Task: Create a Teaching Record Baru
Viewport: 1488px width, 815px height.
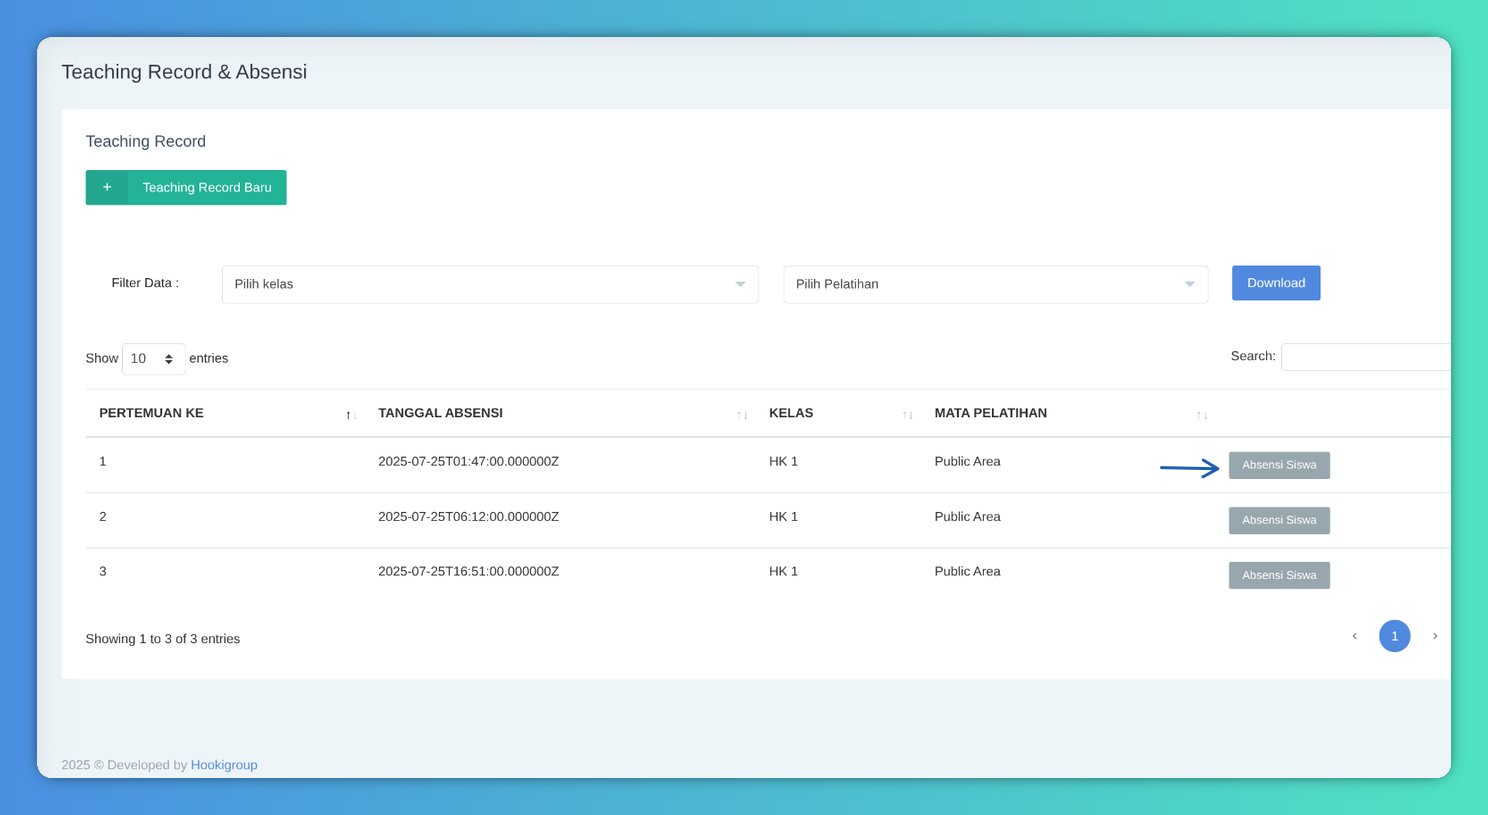Action: (206, 187)
